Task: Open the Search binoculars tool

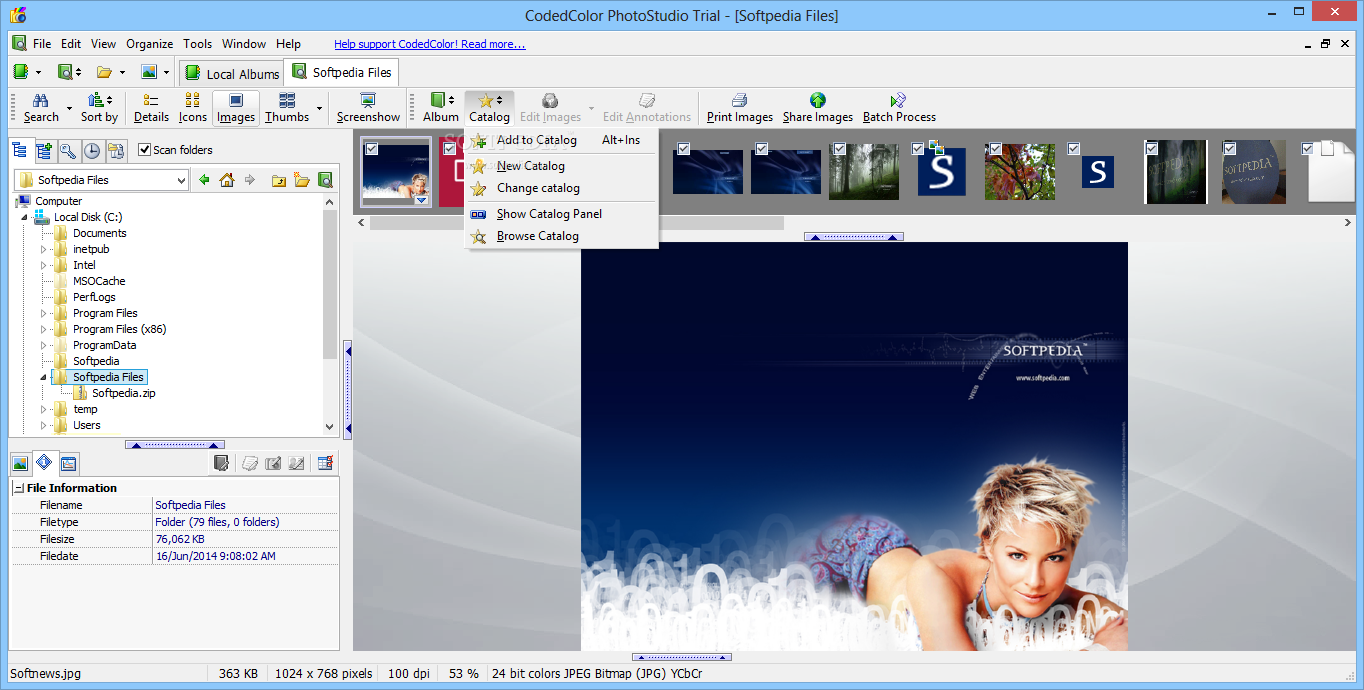Action: tap(41, 107)
